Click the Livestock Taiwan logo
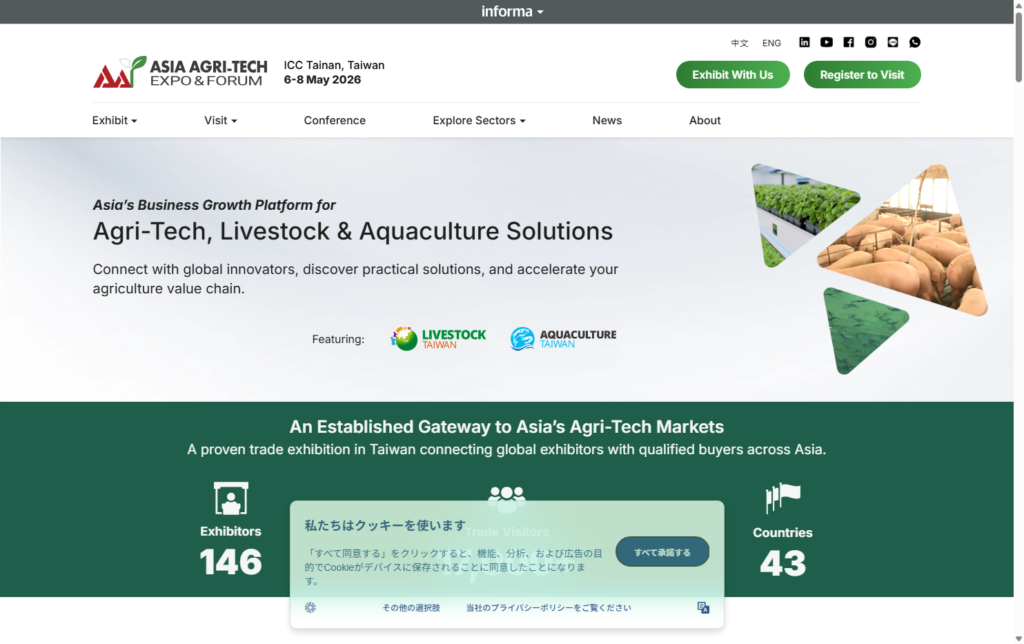Image resolution: width=1024 pixels, height=644 pixels. pyautogui.click(x=438, y=339)
